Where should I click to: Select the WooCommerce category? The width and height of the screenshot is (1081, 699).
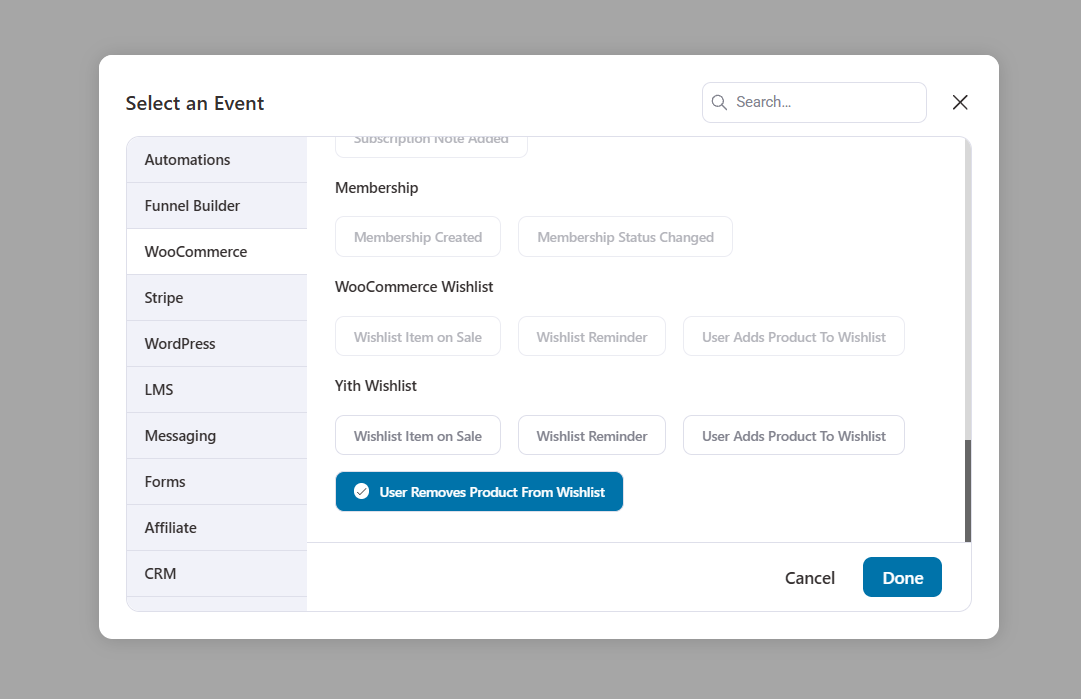[x=216, y=252]
